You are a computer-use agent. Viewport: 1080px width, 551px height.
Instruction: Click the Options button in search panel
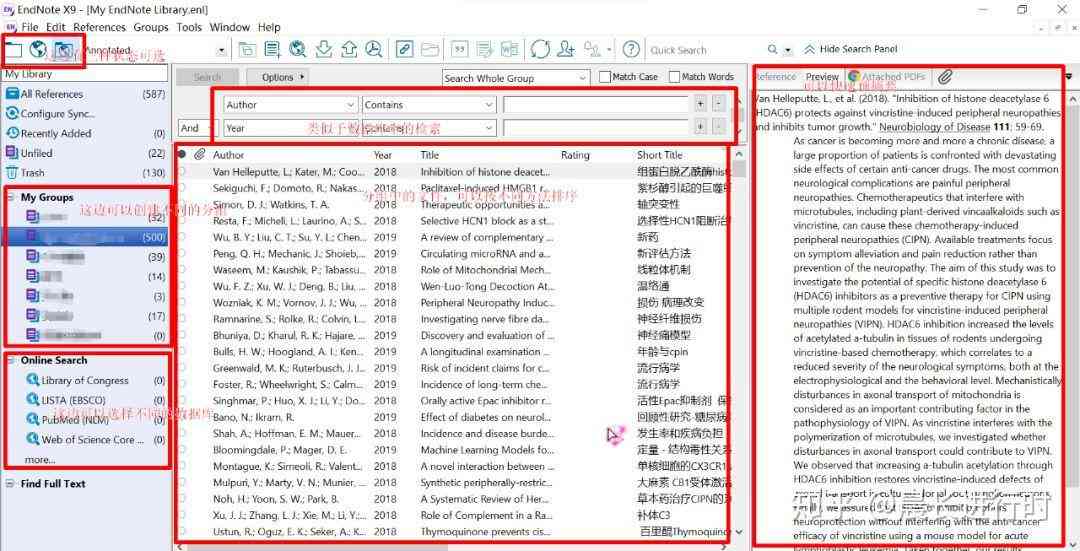[x=277, y=77]
